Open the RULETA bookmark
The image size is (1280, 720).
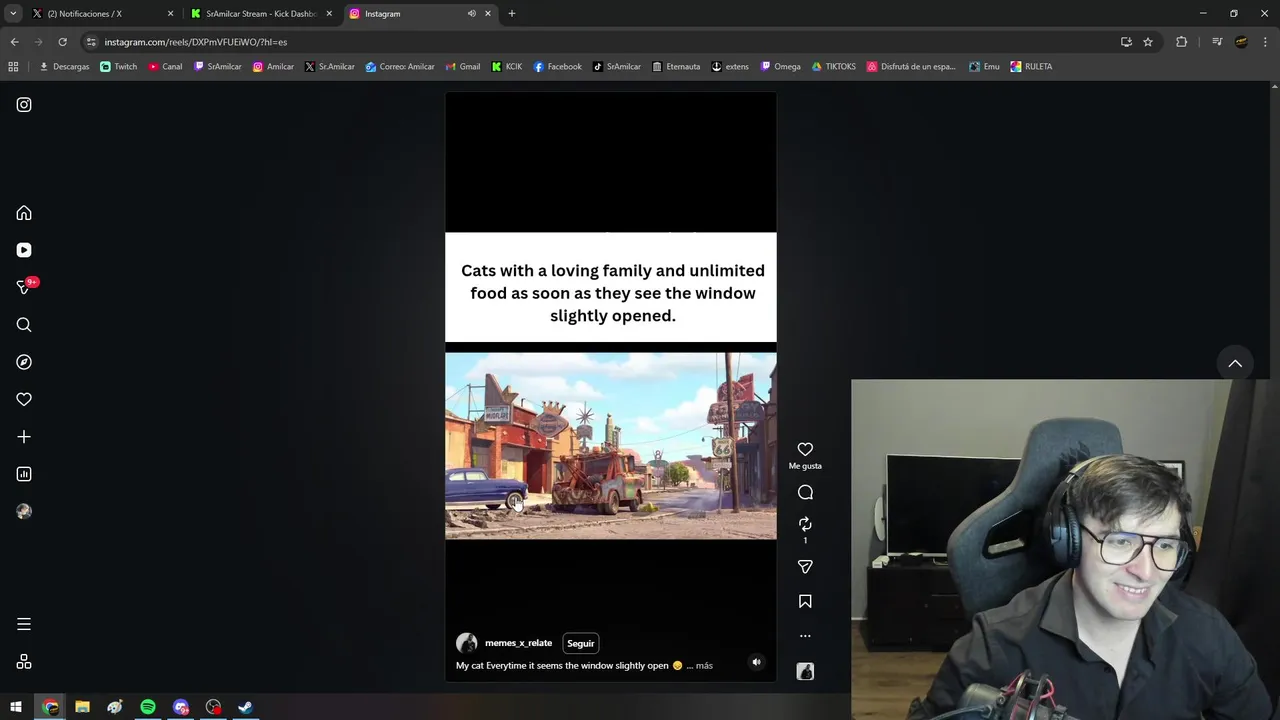point(1031,67)
